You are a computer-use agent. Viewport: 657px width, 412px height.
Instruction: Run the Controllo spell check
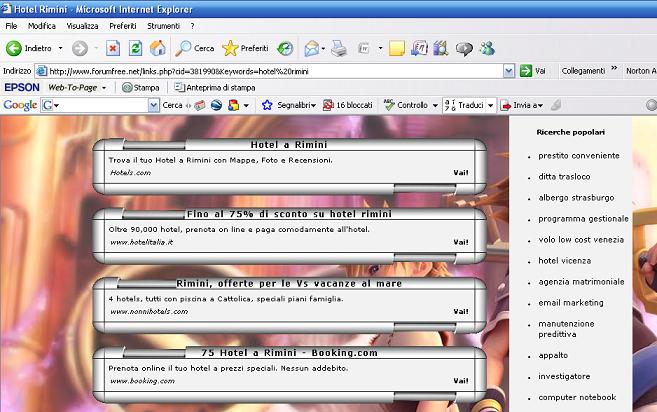(x=406, y=105)
